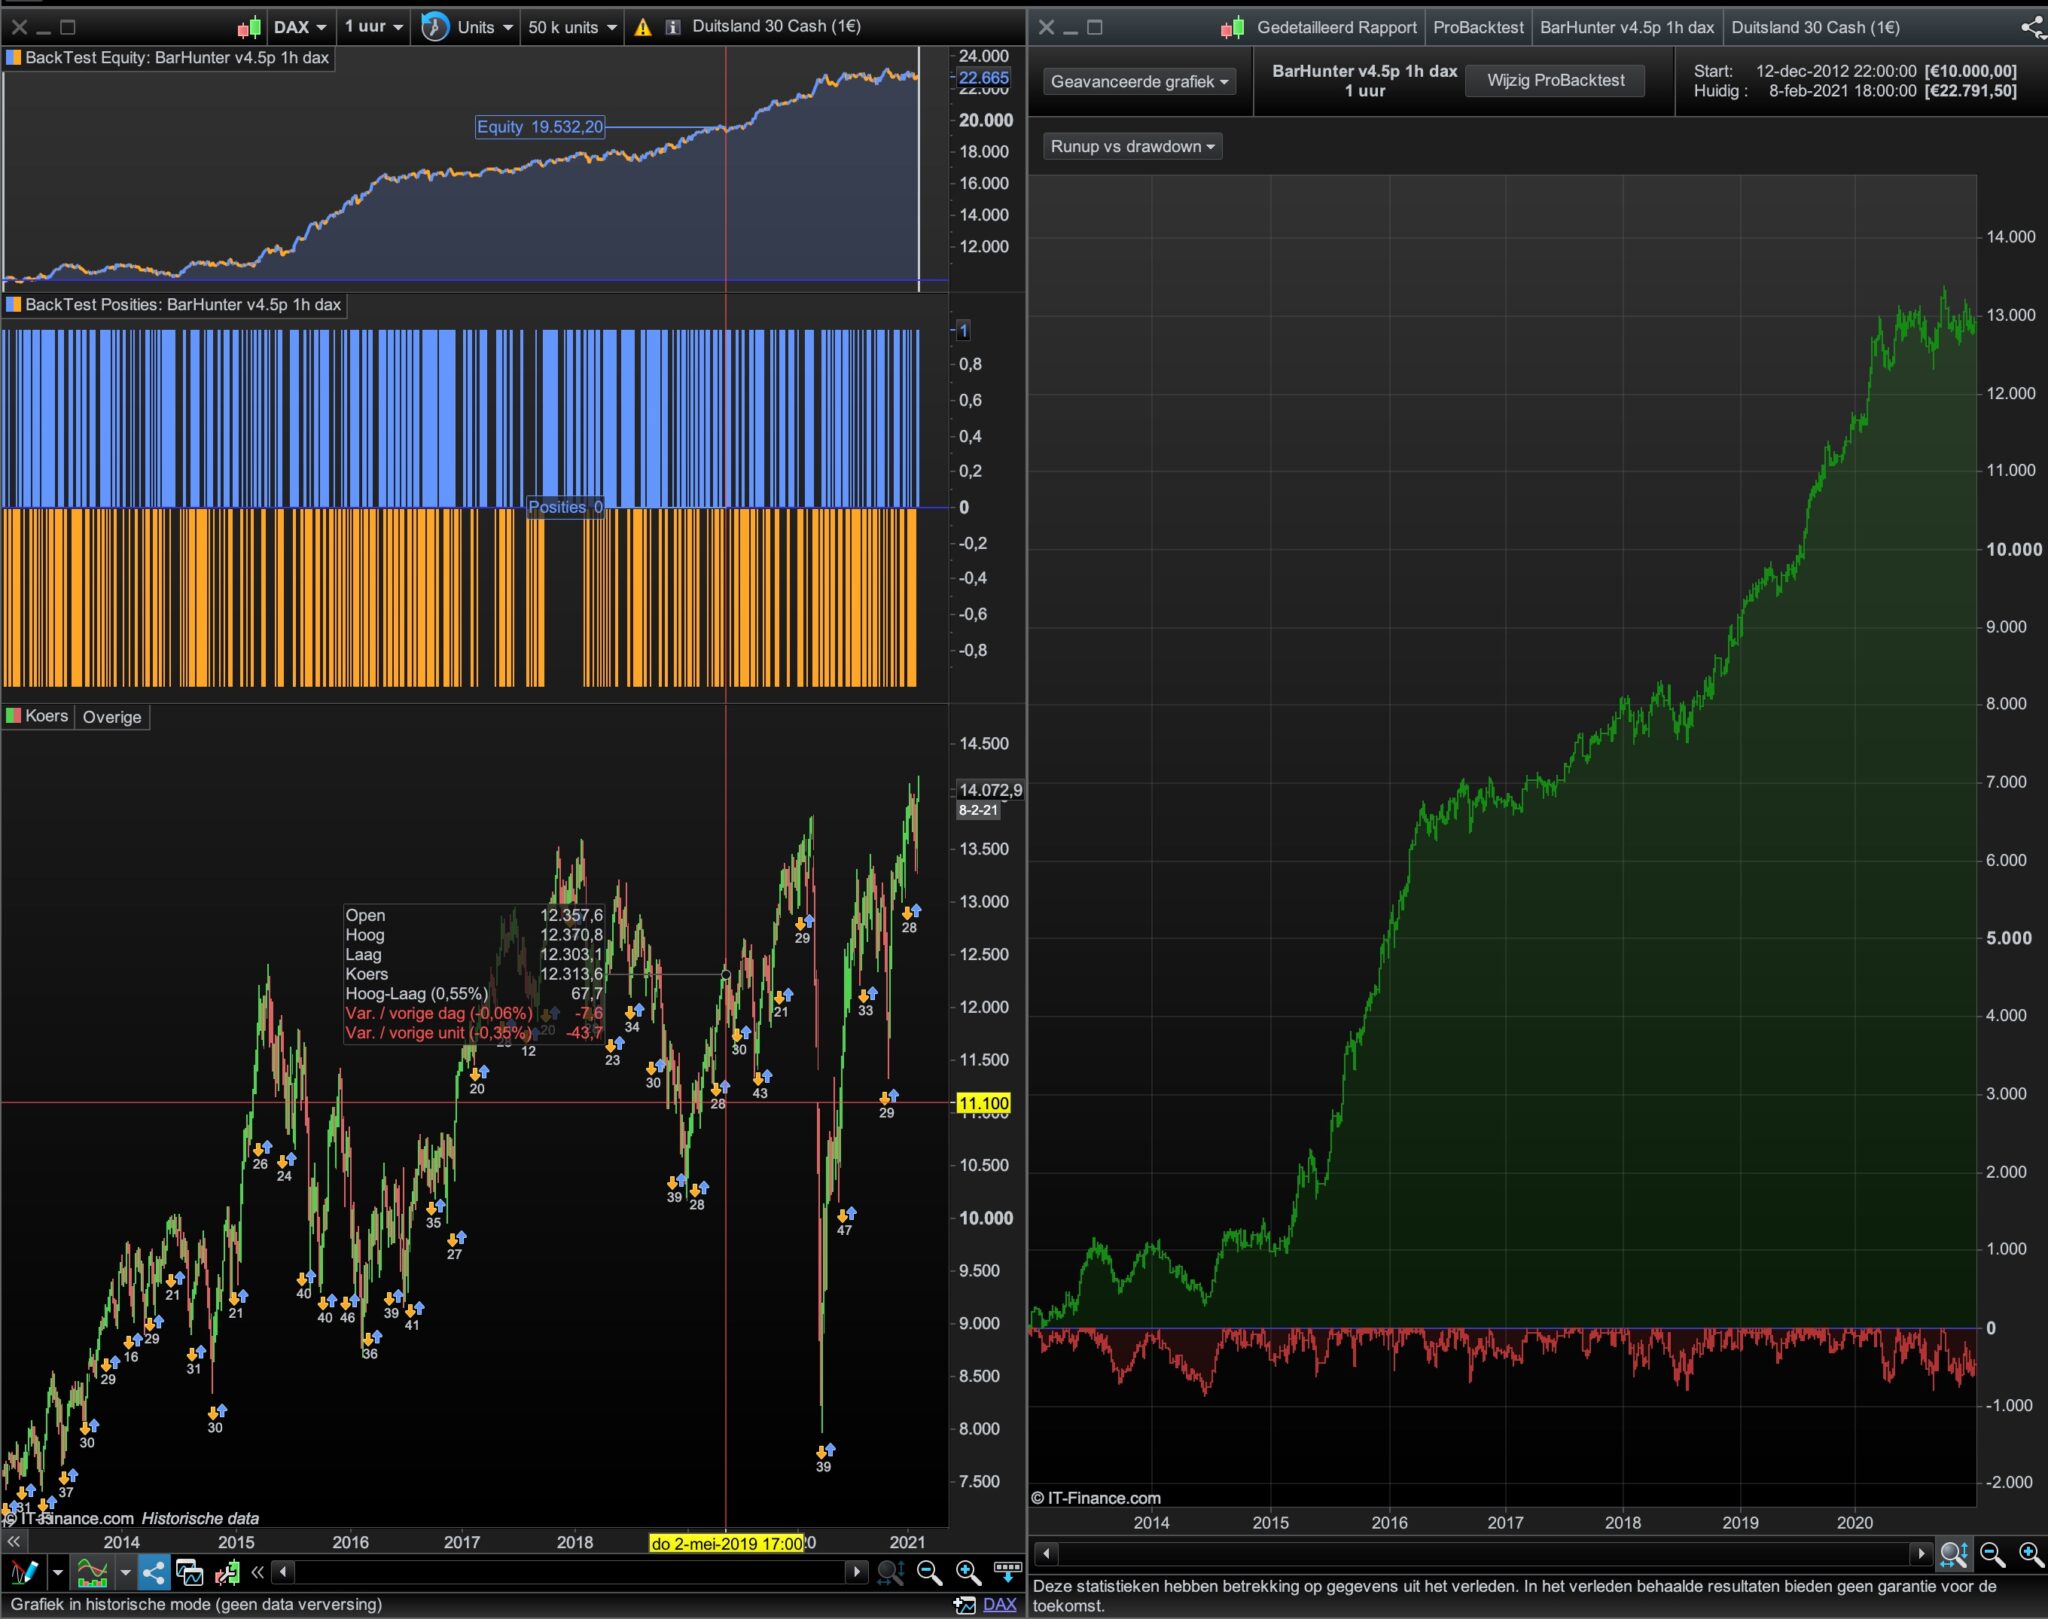Screen dimensions: 2048x1619
Task: Click the BackTest Equity orange-blue color swatch
Action: coord(13,58)
